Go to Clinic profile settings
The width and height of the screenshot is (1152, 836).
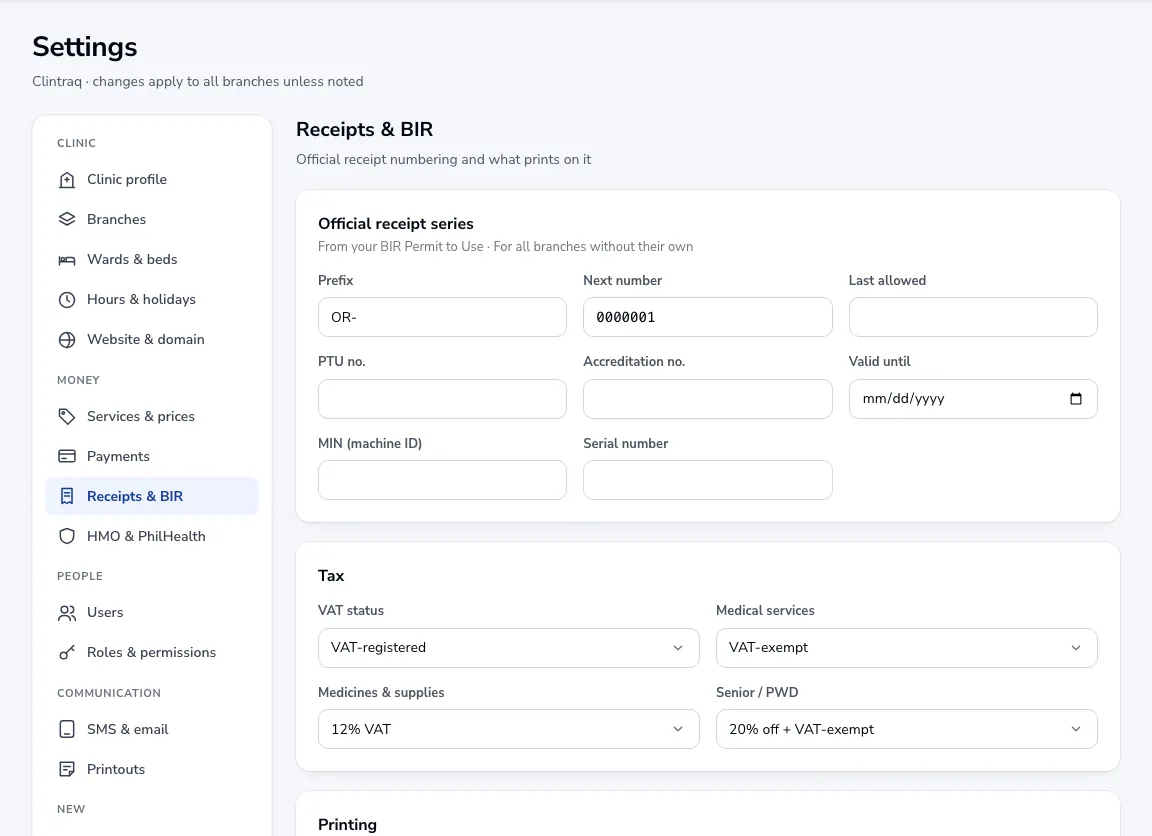tap(152, 180)
